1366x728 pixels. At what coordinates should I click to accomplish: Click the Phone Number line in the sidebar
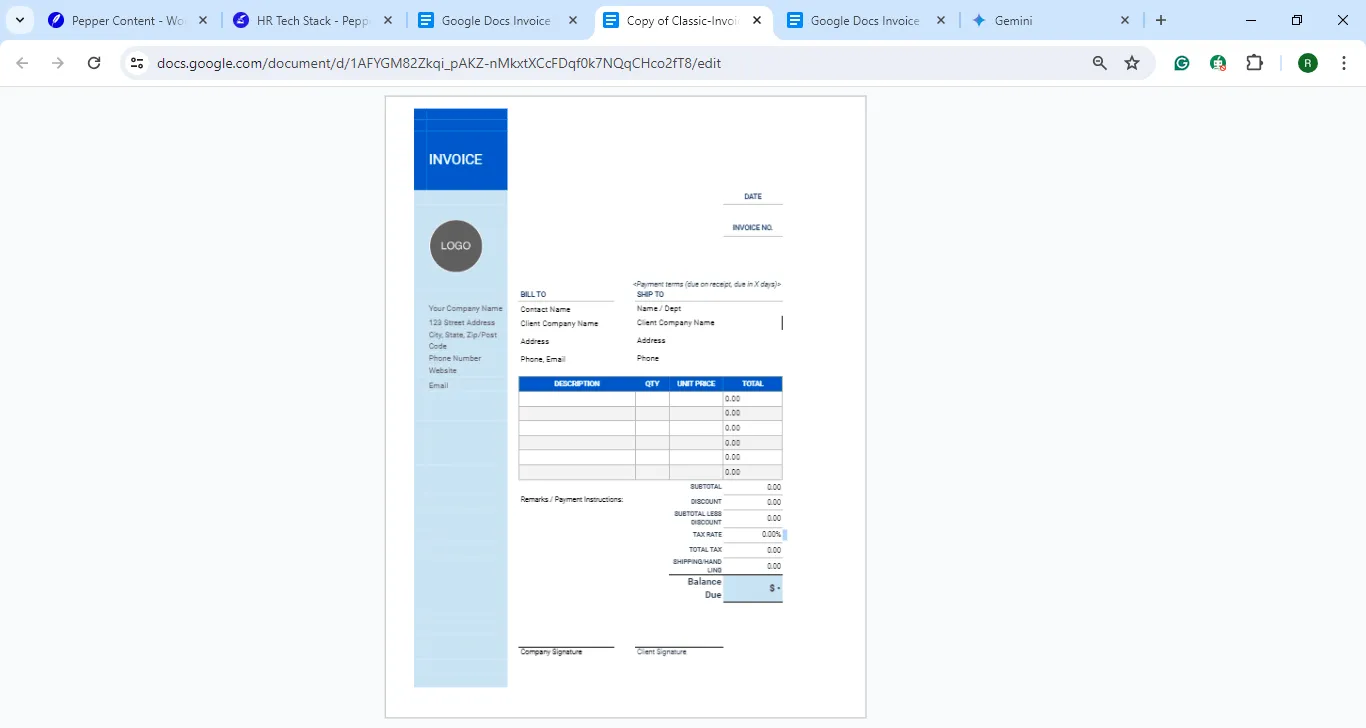coord(455,358)
